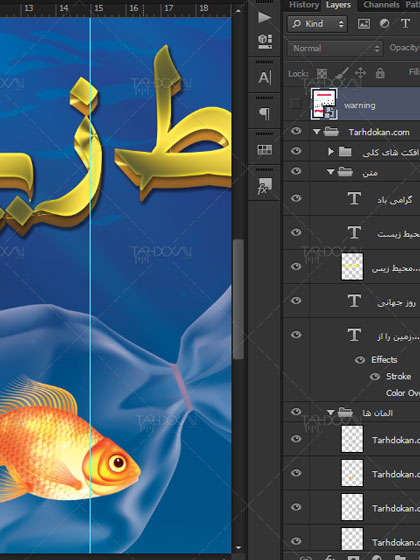Click the T icon of گرامی باد layer

(x=354, y=198)
